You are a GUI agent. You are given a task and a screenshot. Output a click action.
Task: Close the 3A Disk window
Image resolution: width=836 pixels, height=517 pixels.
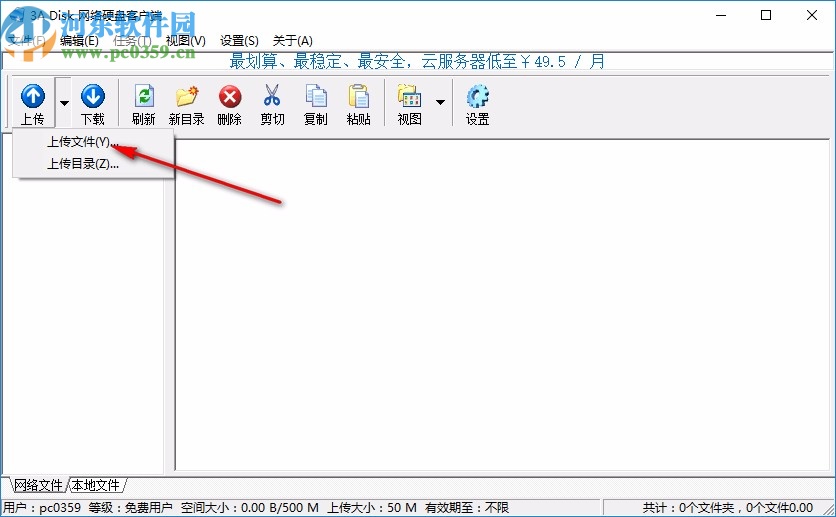point(811,15)
